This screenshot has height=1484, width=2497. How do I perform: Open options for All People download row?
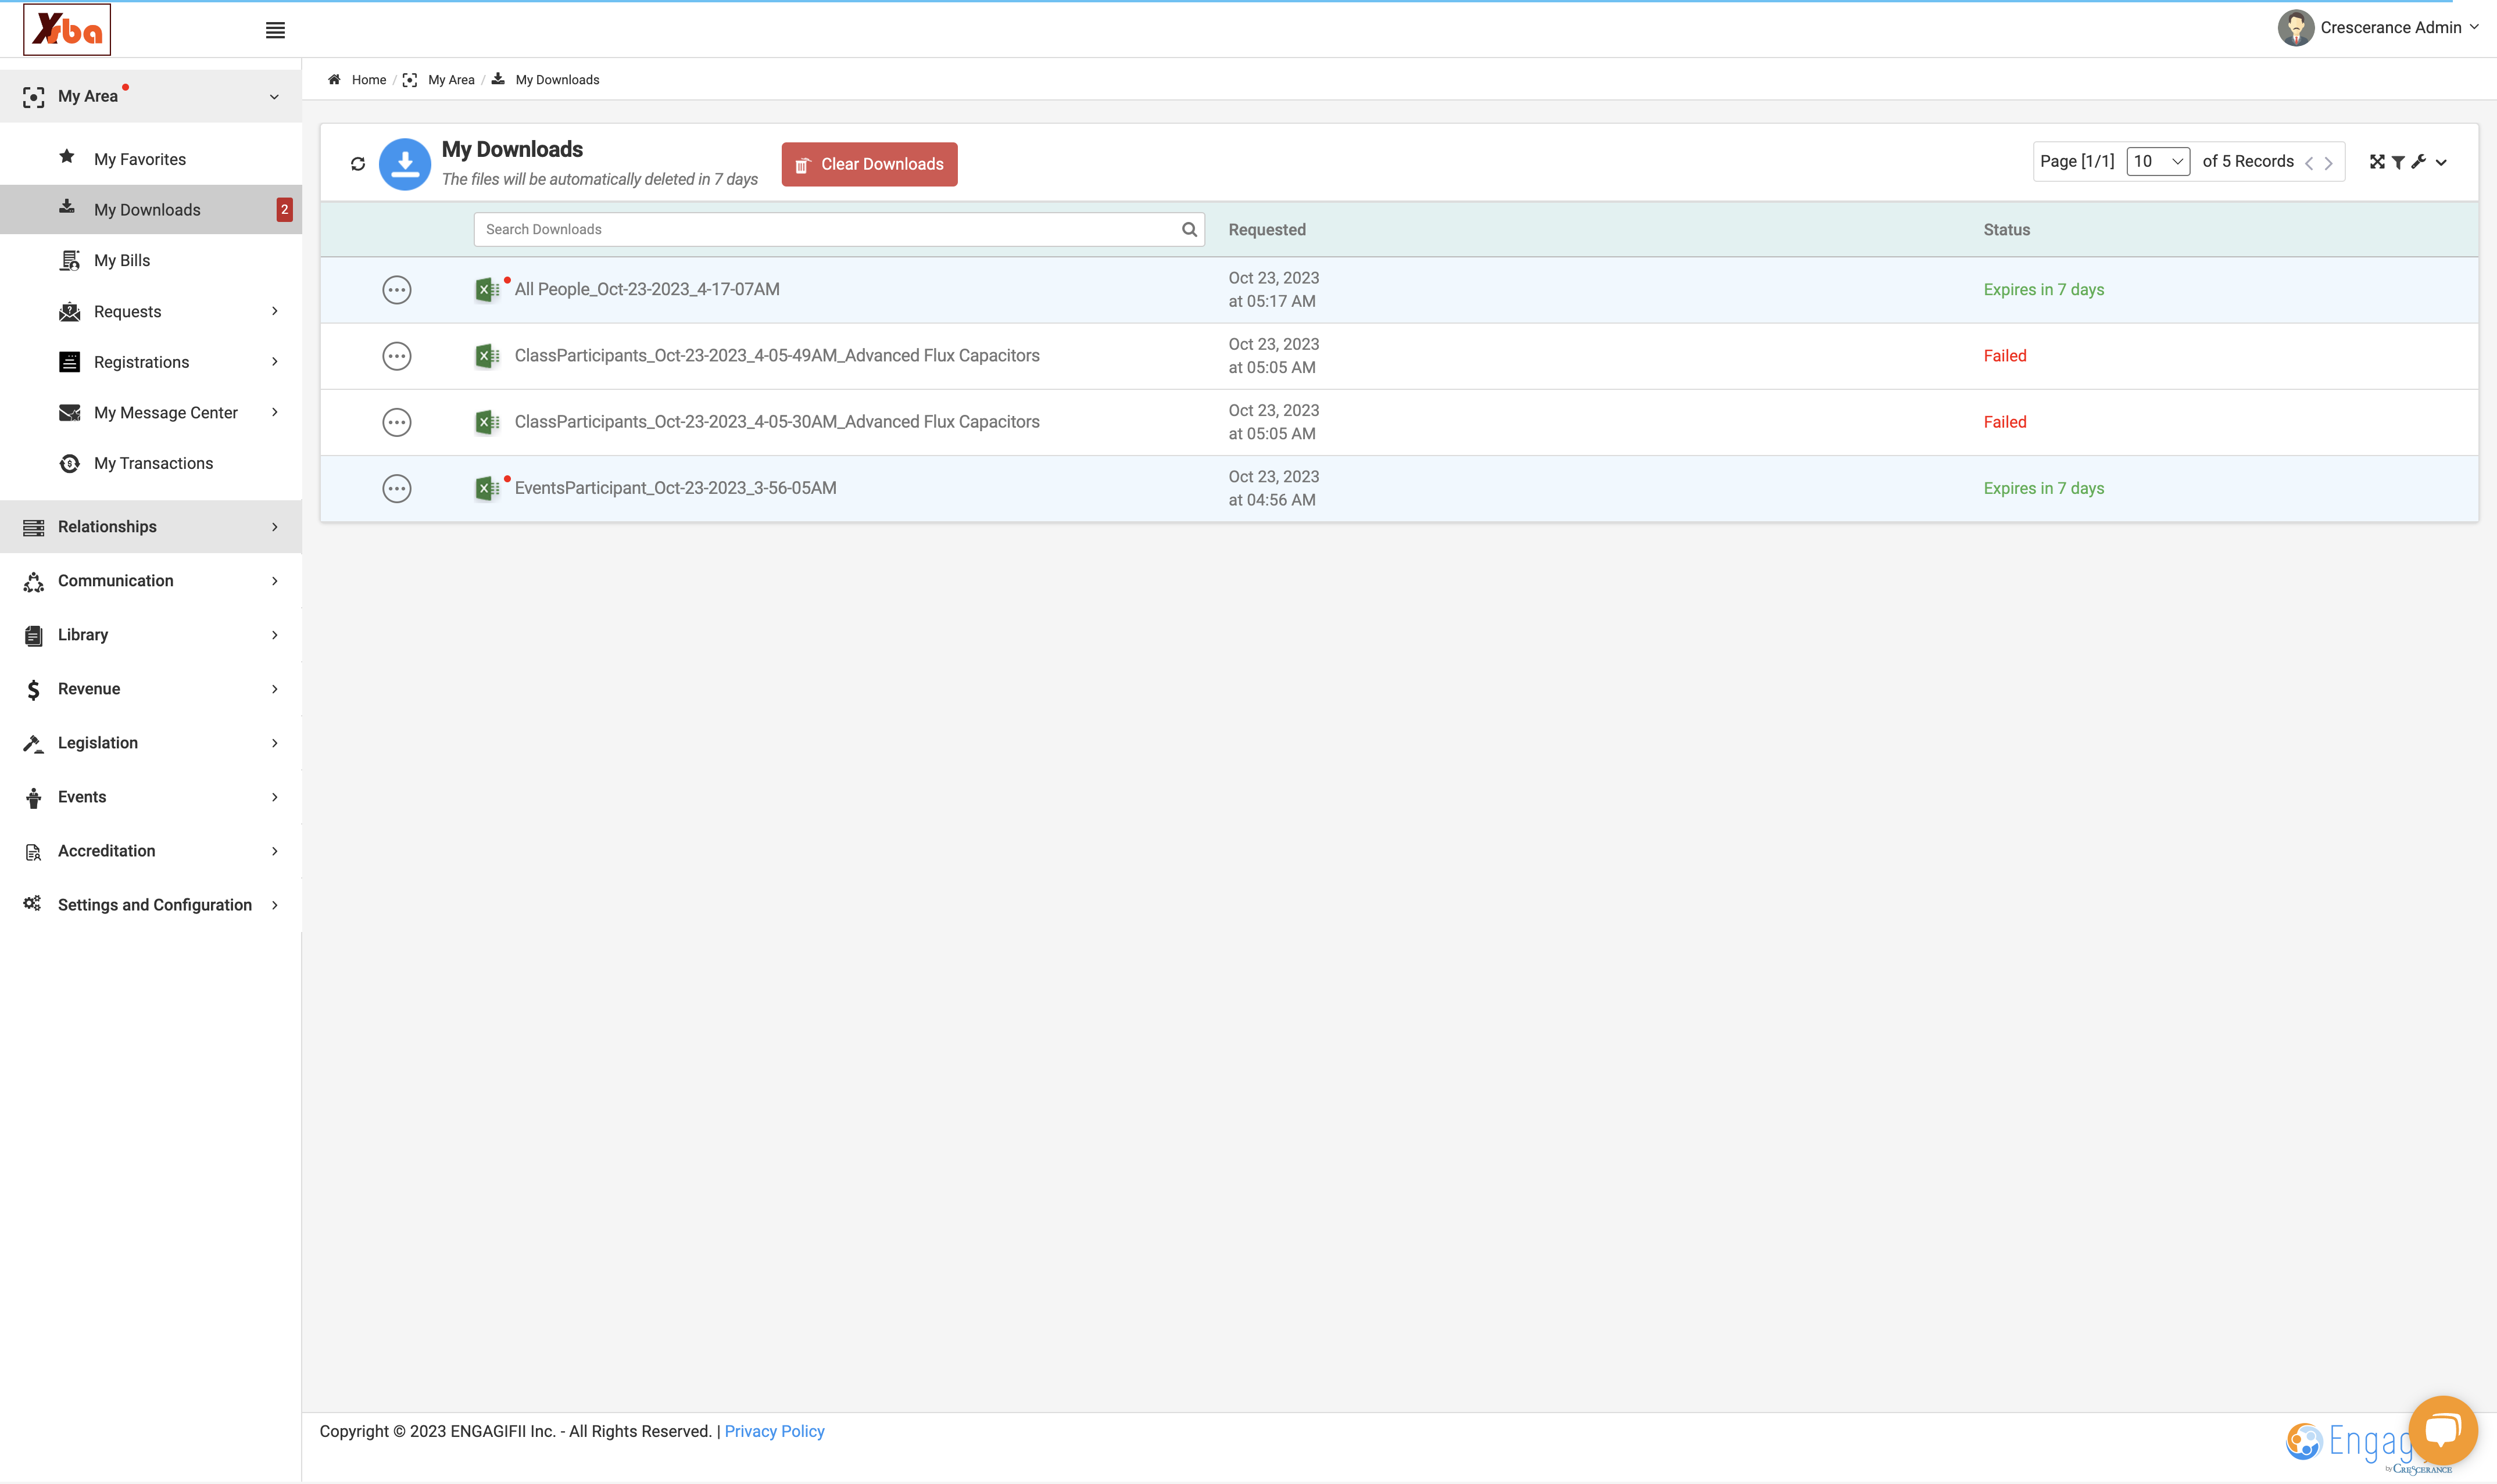[397, 290]
